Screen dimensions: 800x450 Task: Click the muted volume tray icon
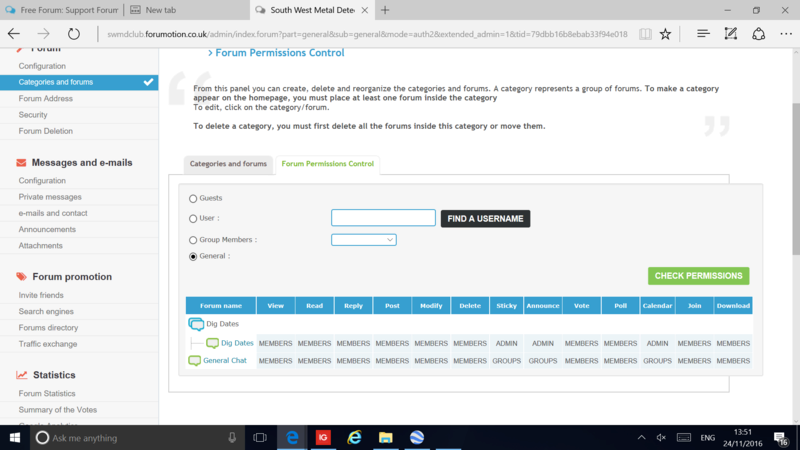(x=661, y=438)
